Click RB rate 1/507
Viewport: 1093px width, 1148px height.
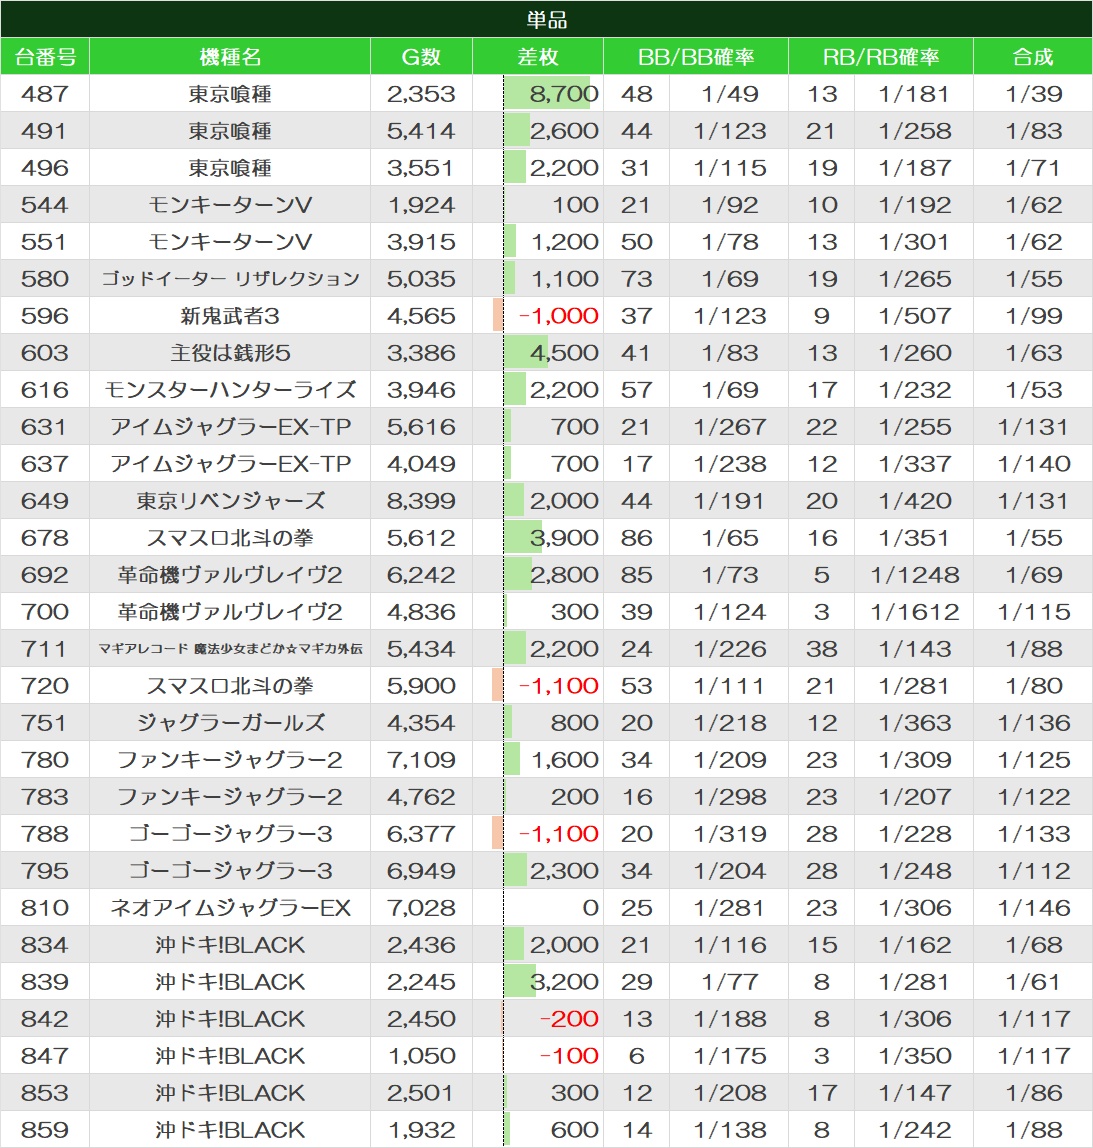tap(914, 316)
